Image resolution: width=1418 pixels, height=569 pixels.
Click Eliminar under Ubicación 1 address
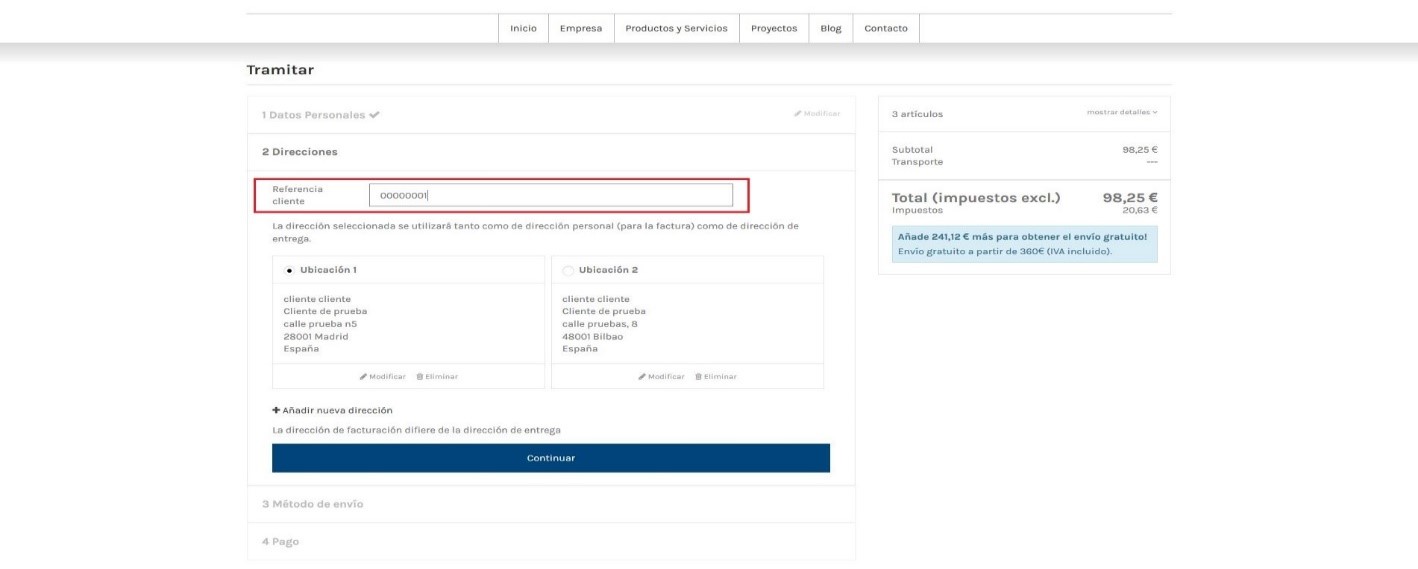point(437,376)
